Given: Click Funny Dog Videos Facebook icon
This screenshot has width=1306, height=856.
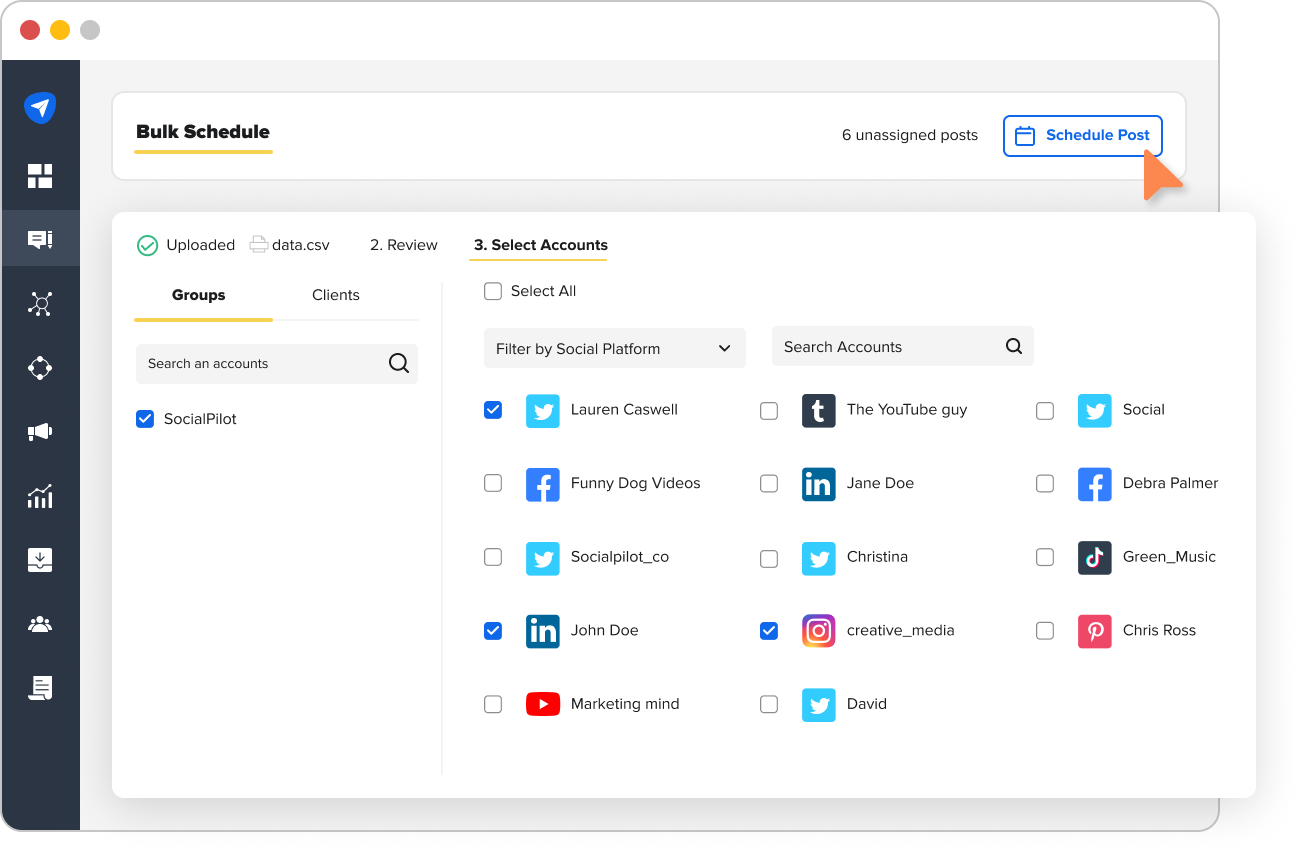Looking at the screenshot, I should click(543, 484).
